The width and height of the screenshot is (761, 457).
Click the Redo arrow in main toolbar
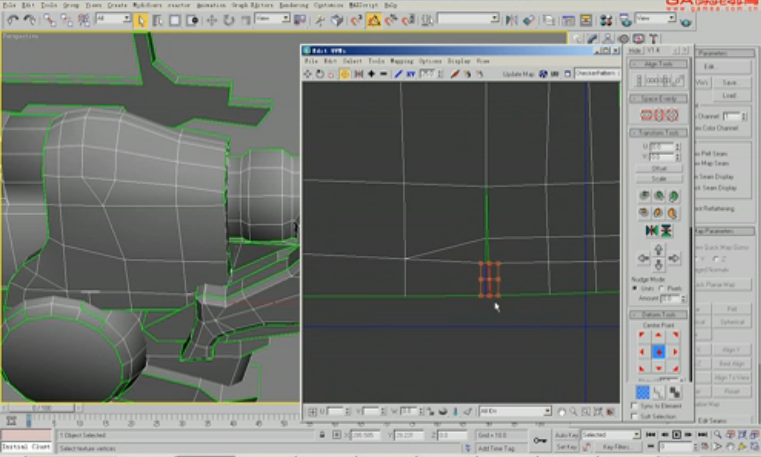pos(30,20)
